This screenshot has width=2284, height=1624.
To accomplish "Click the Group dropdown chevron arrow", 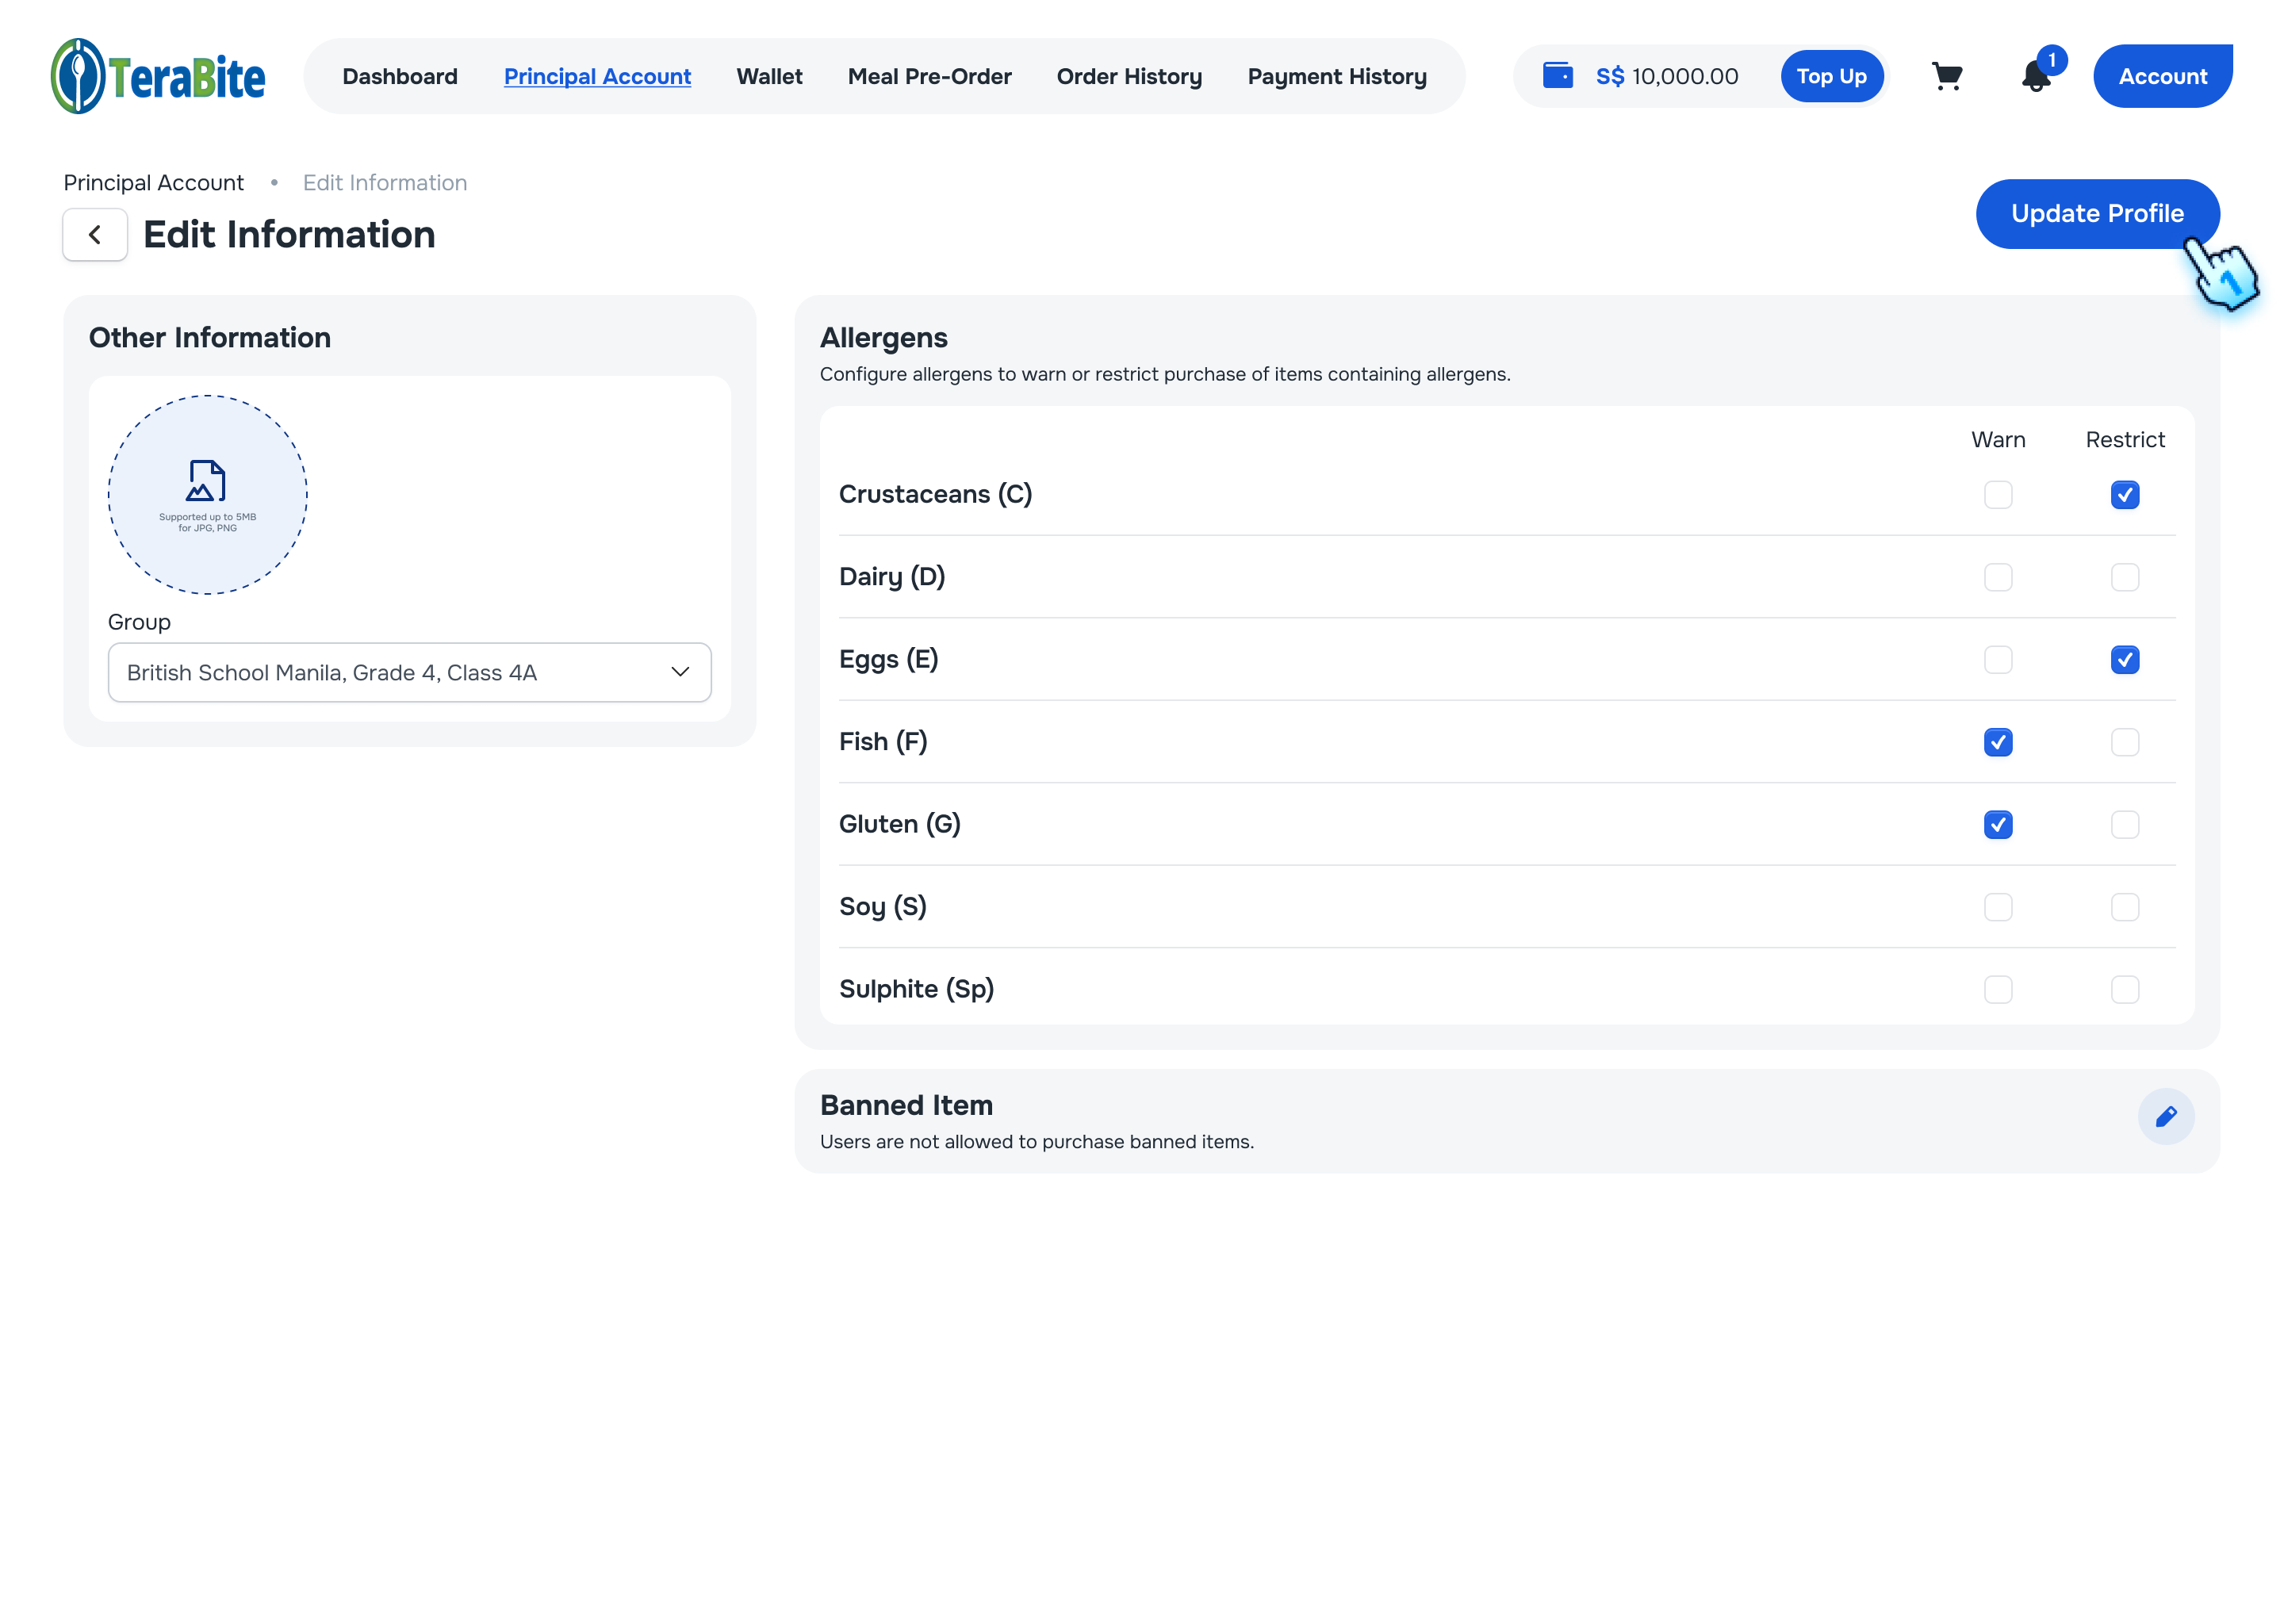I will coord(680,673).
